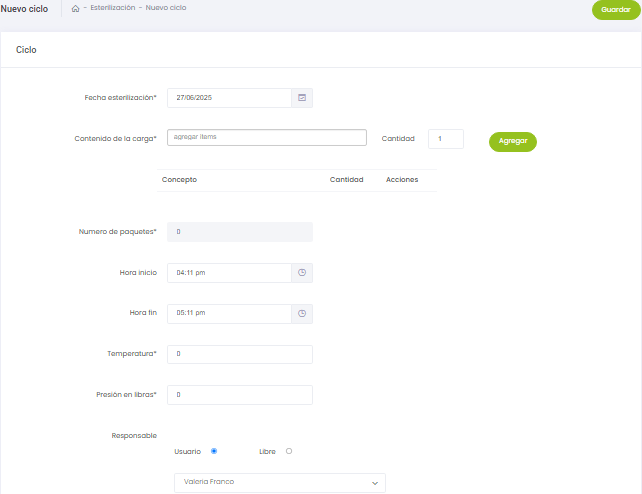Select the Libre radio button

(289, 451)
